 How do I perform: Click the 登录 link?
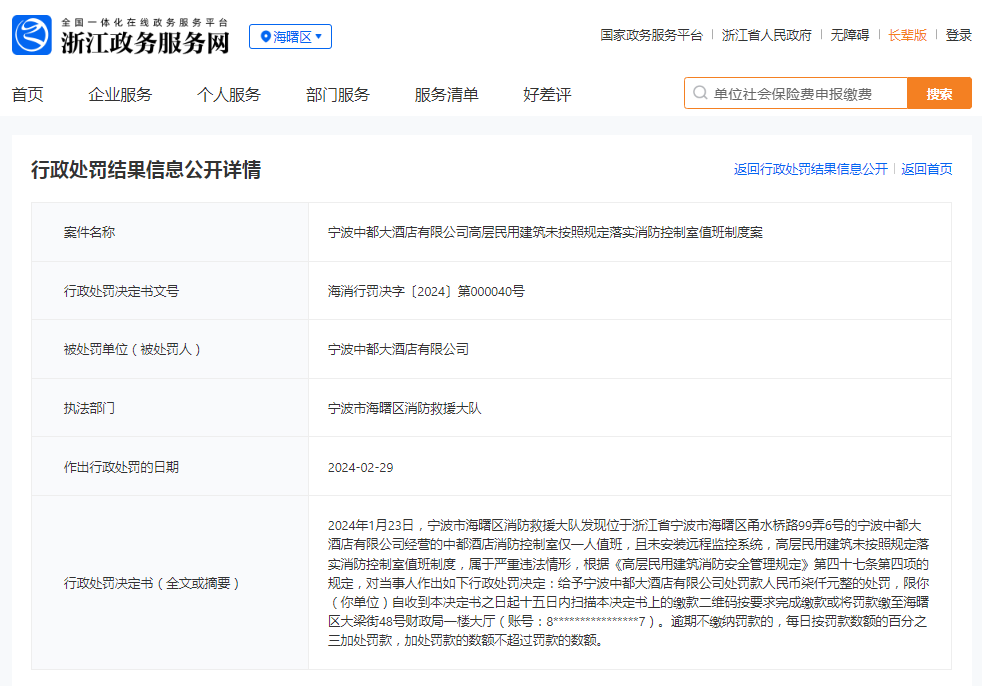point(959,35)
